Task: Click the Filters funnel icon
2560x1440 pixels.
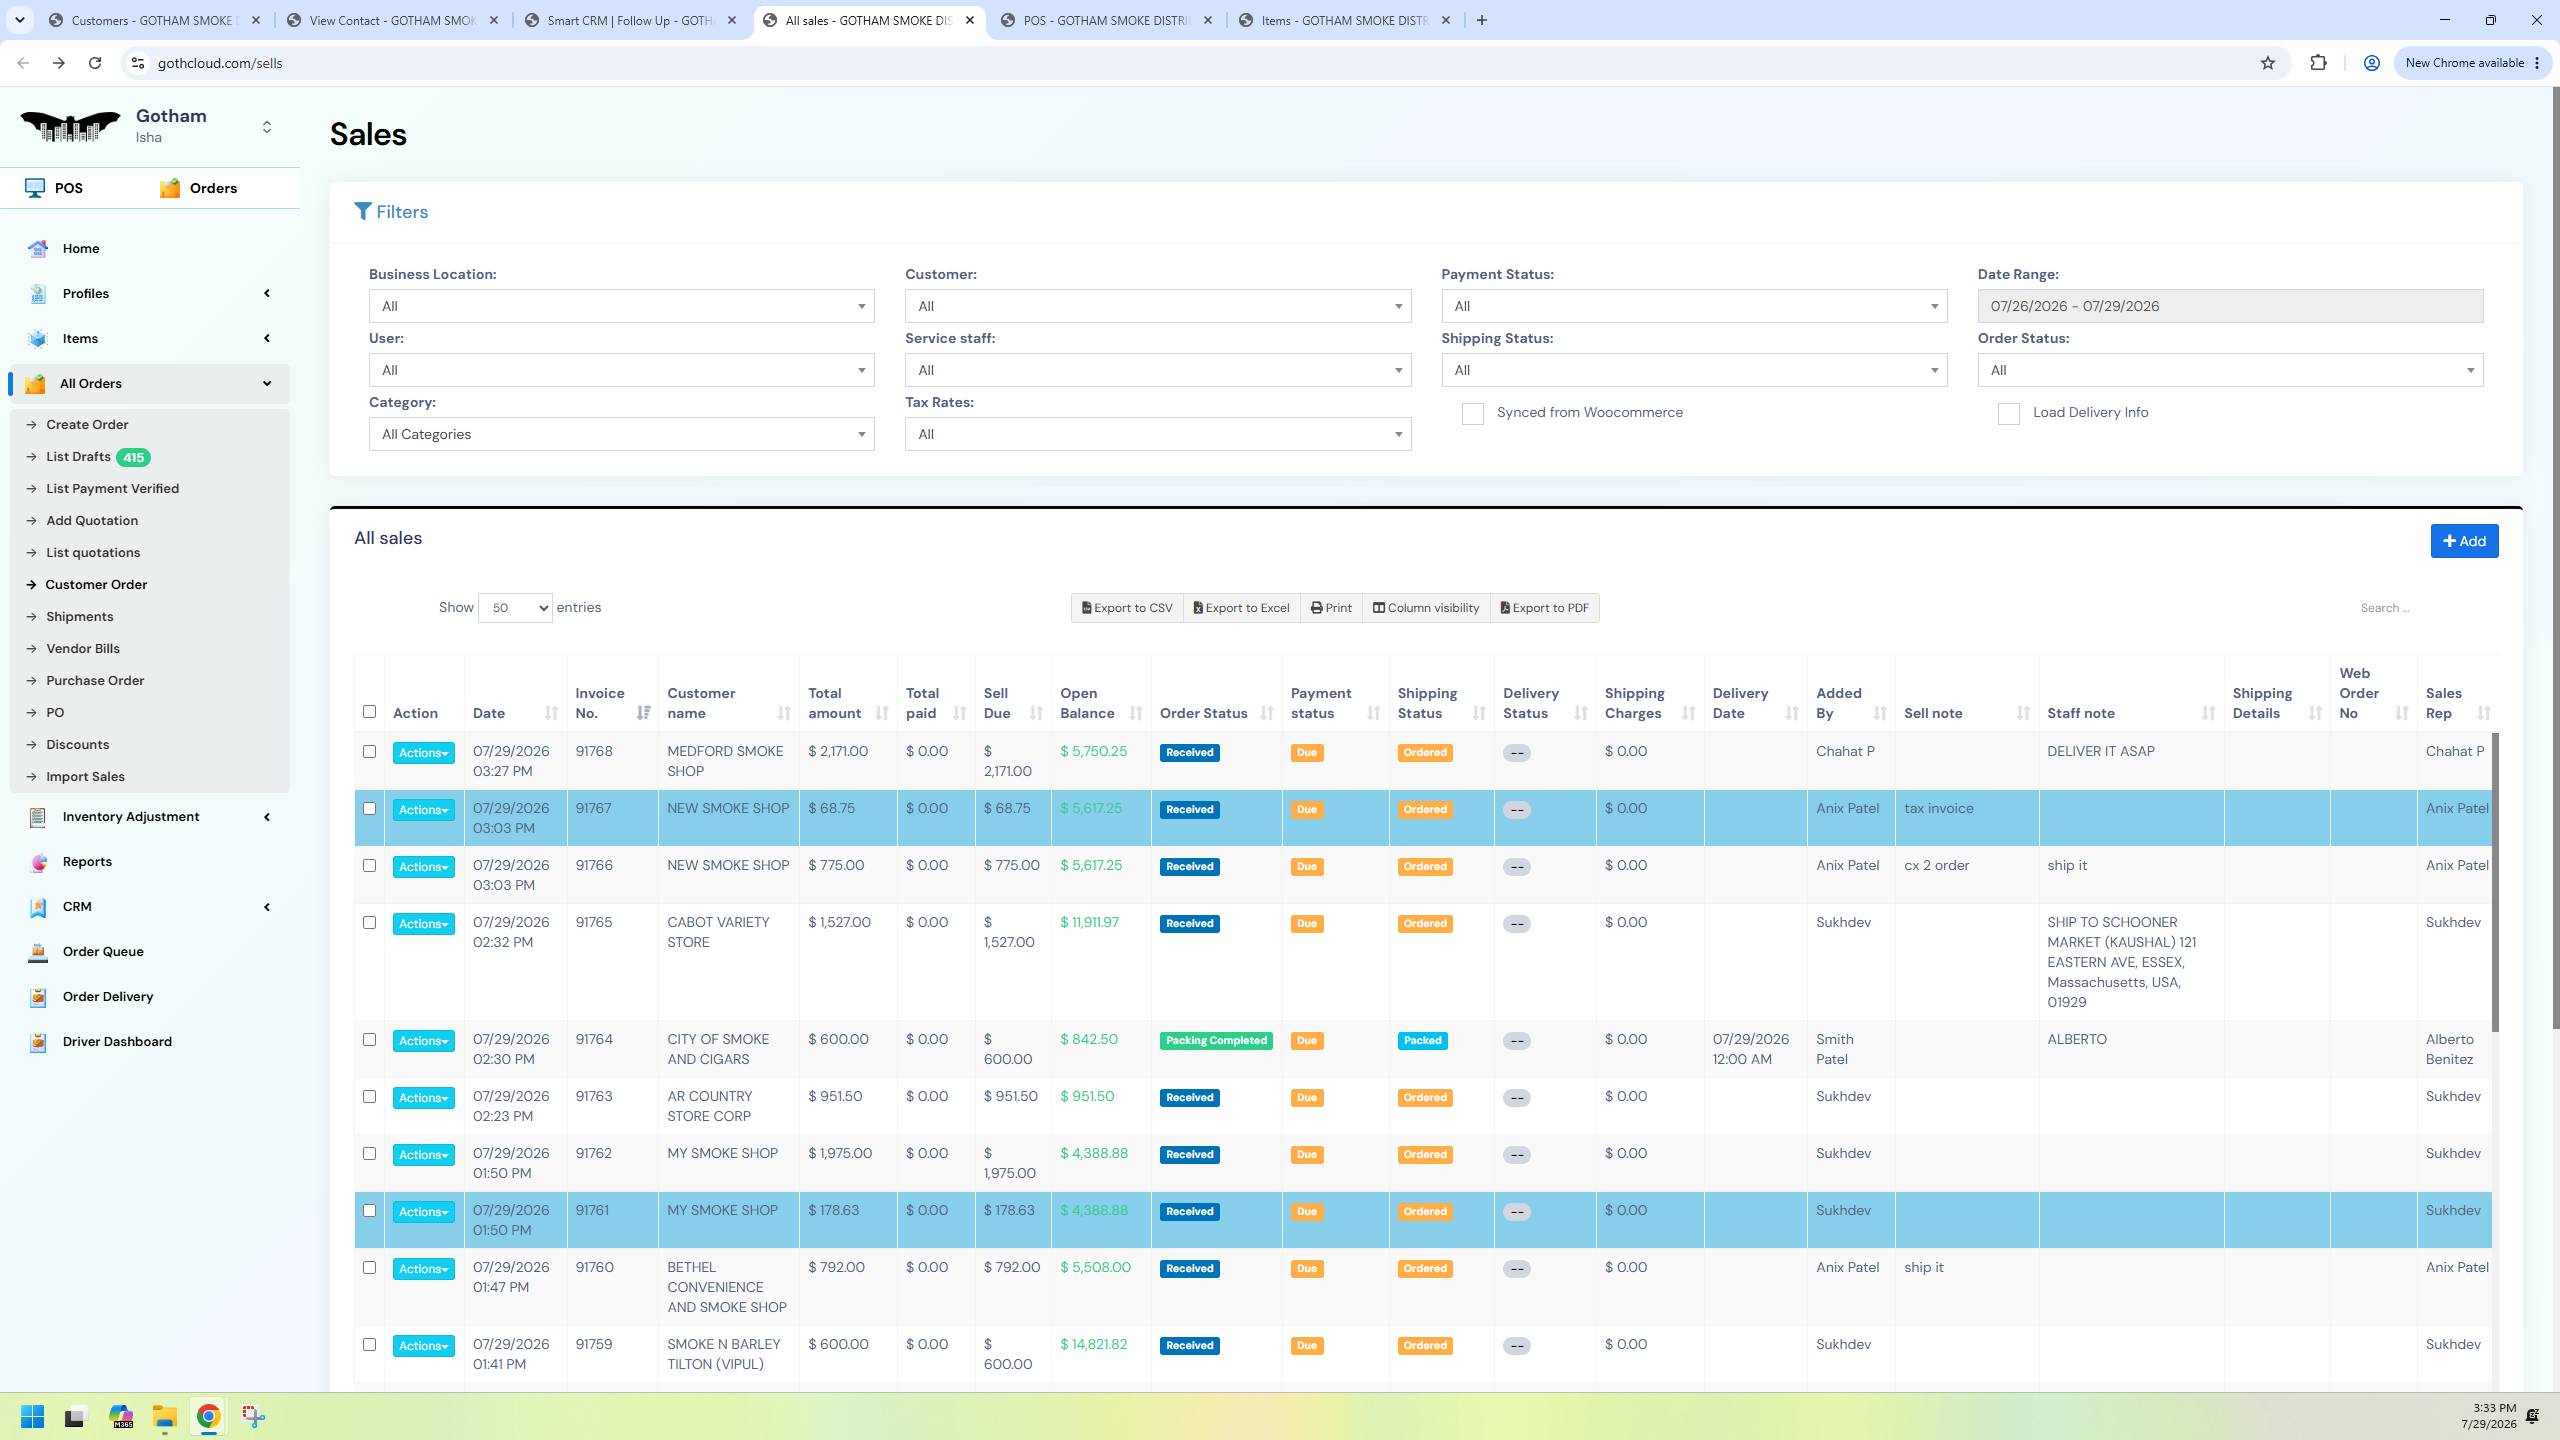Action: [x=363, y=212]
